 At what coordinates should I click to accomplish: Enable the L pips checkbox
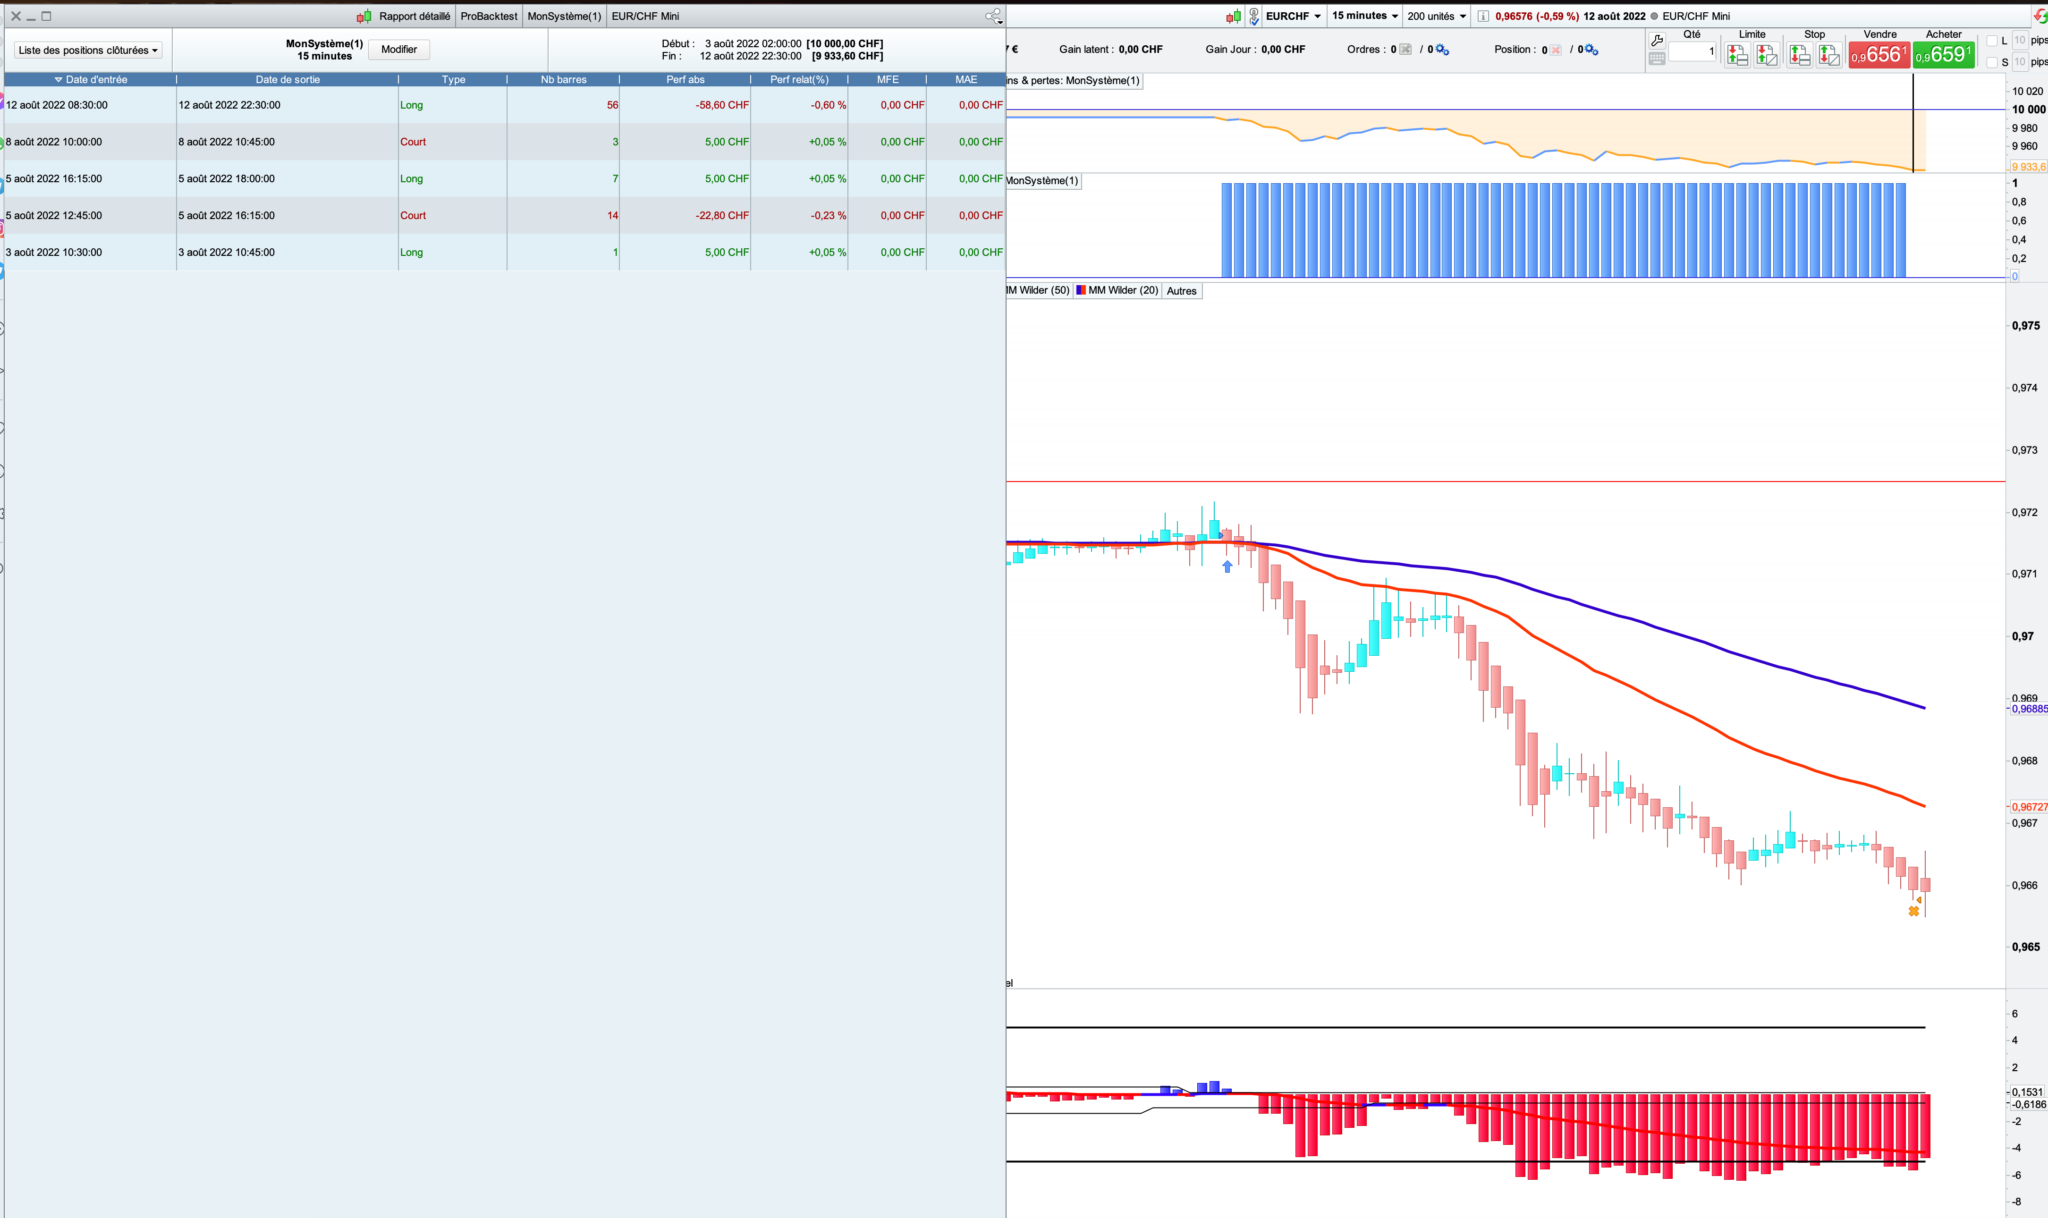[1992, 41]
